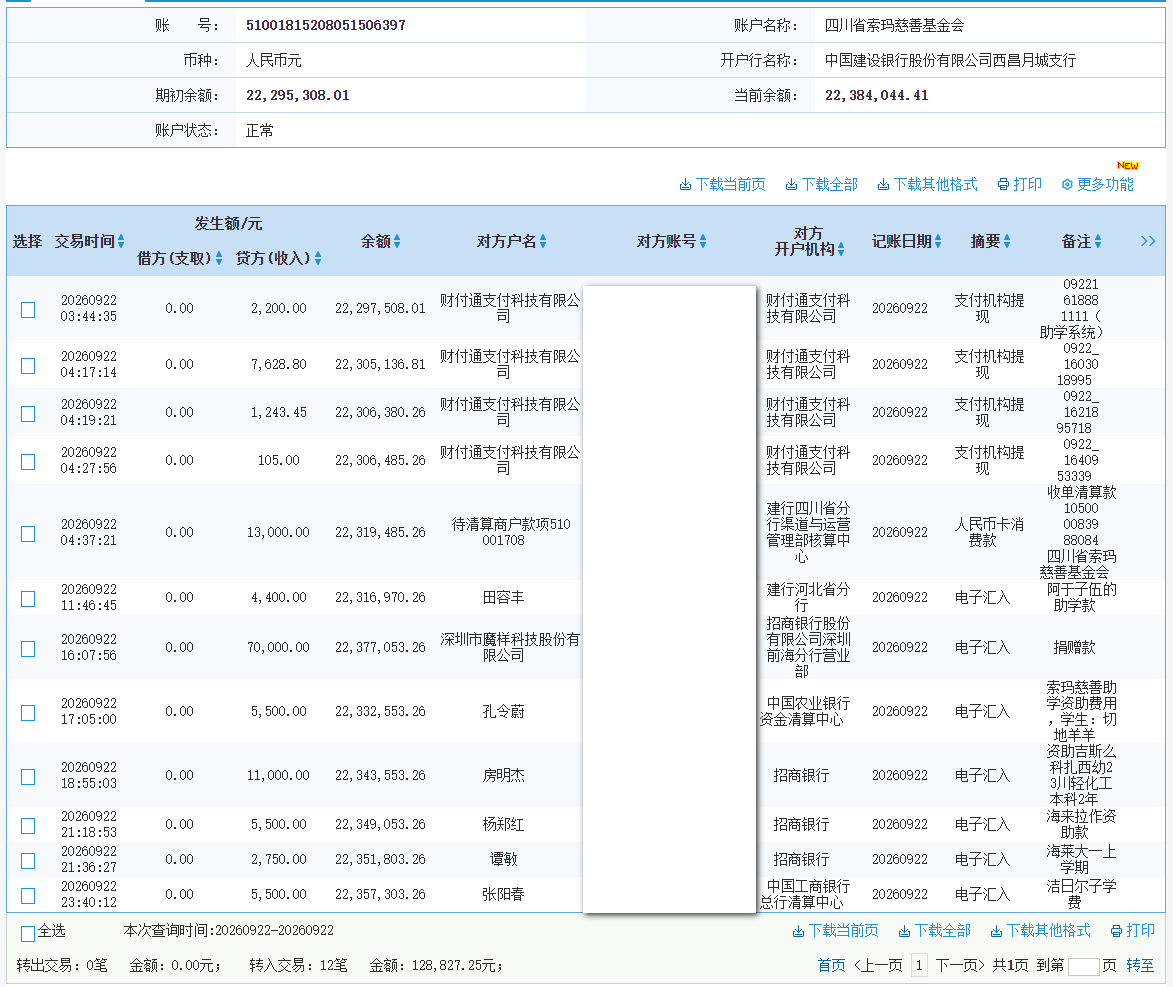Click the 人民币卡消费款 summary cell
The image size is (1173, 987).
(989, 532)
